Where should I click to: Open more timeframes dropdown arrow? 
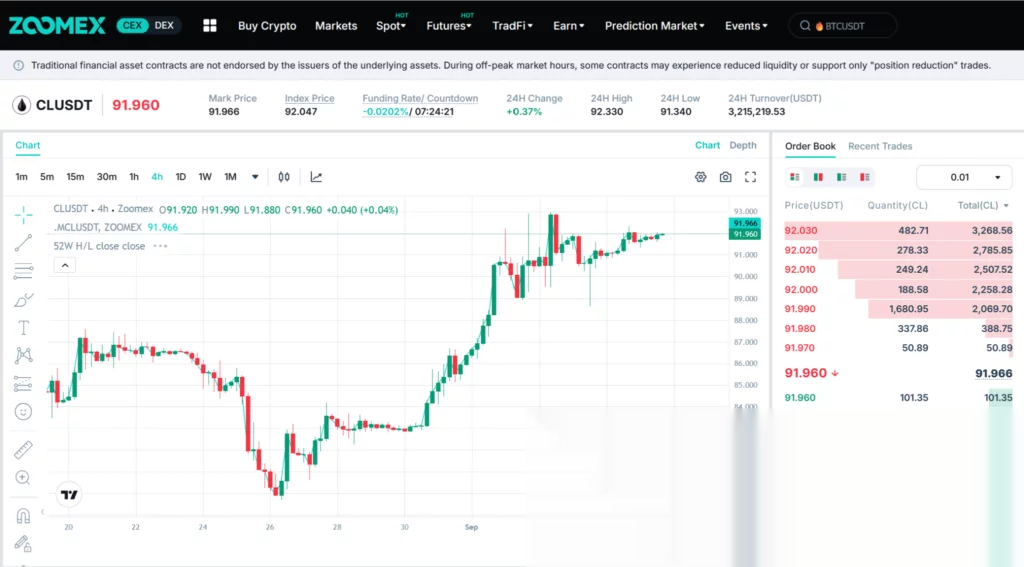255,177
